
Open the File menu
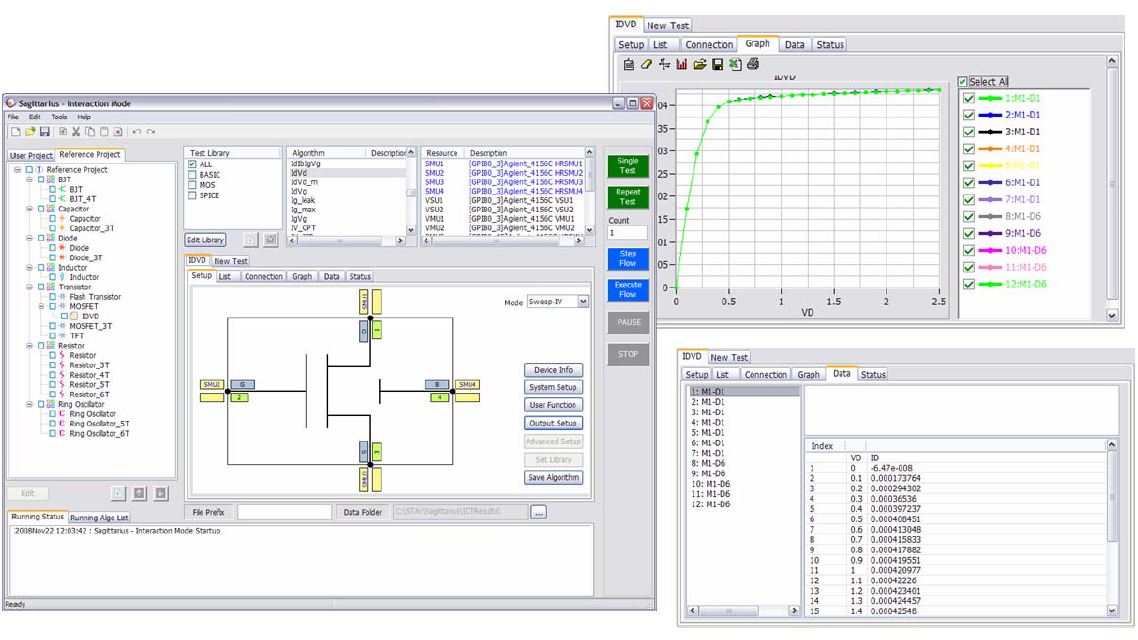coord(13,117)
